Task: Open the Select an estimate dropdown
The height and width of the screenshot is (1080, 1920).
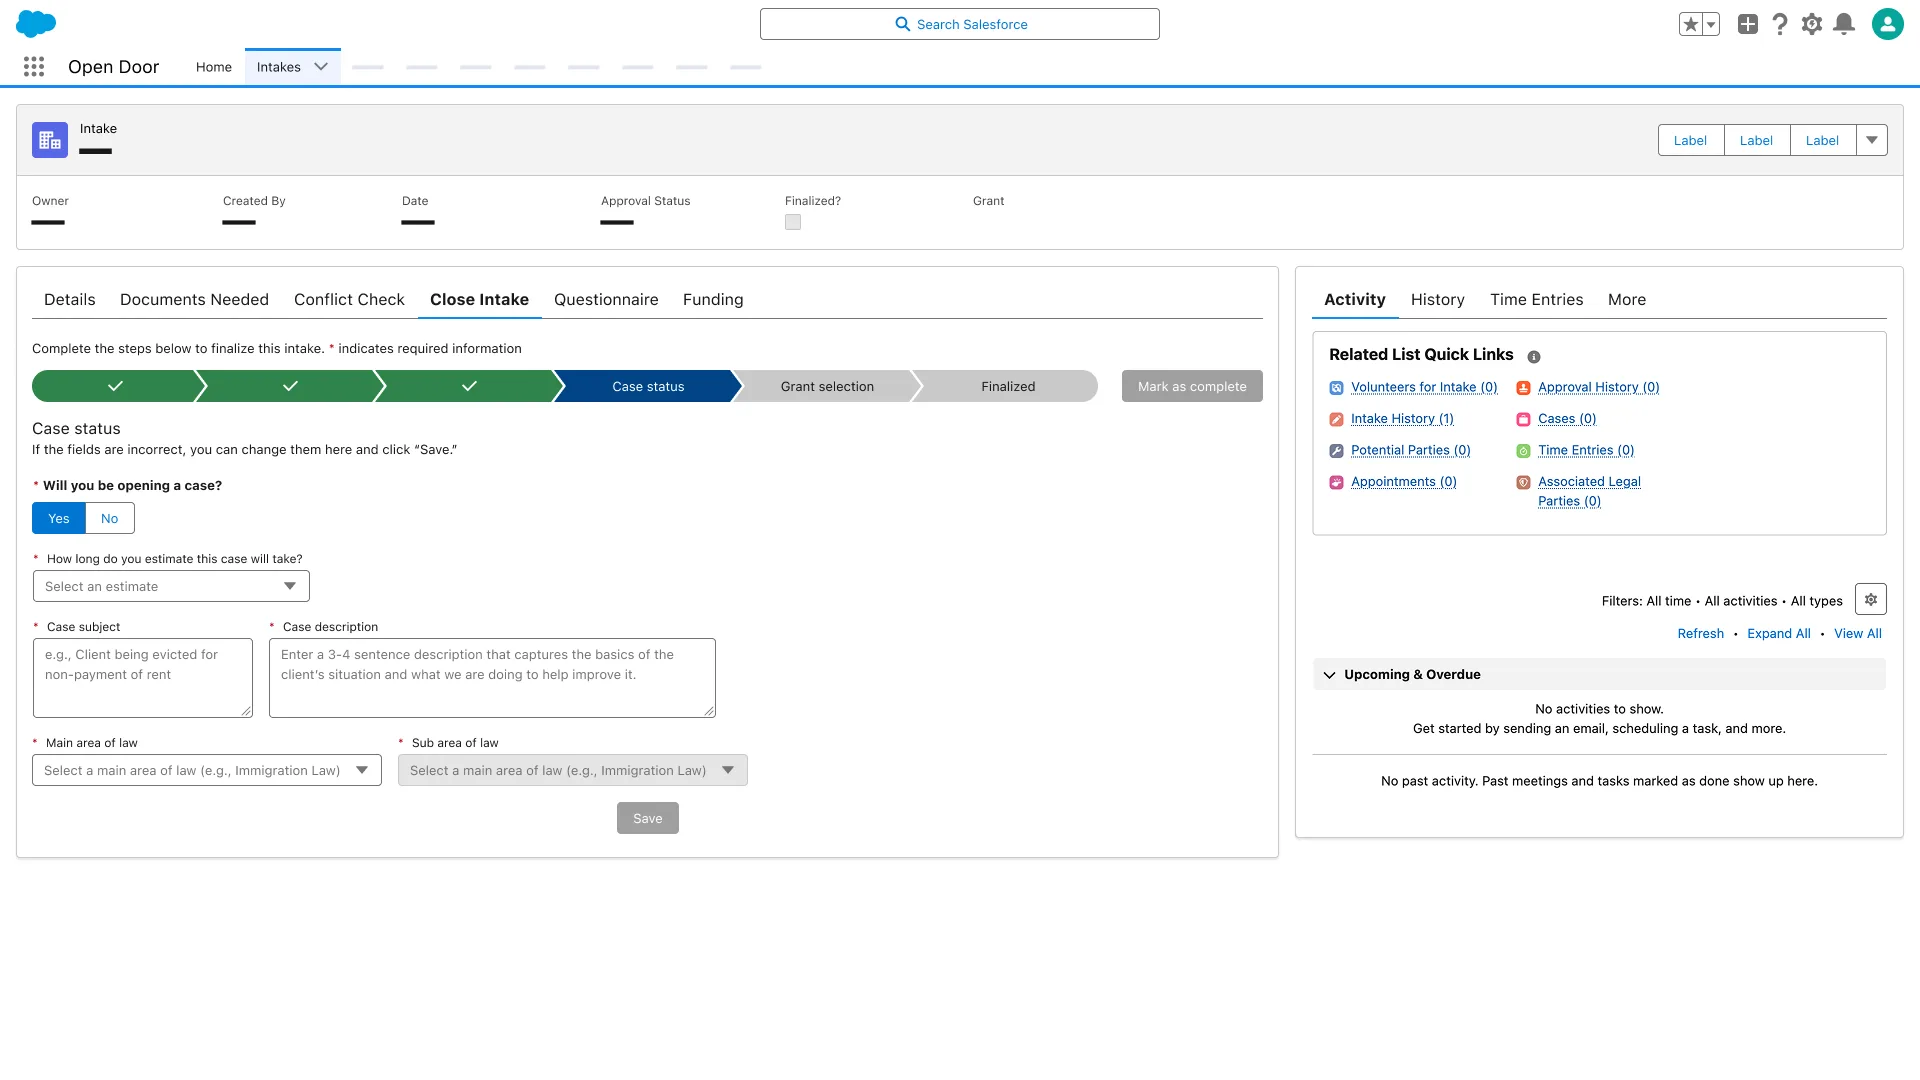Action: [x=171, y=586]
